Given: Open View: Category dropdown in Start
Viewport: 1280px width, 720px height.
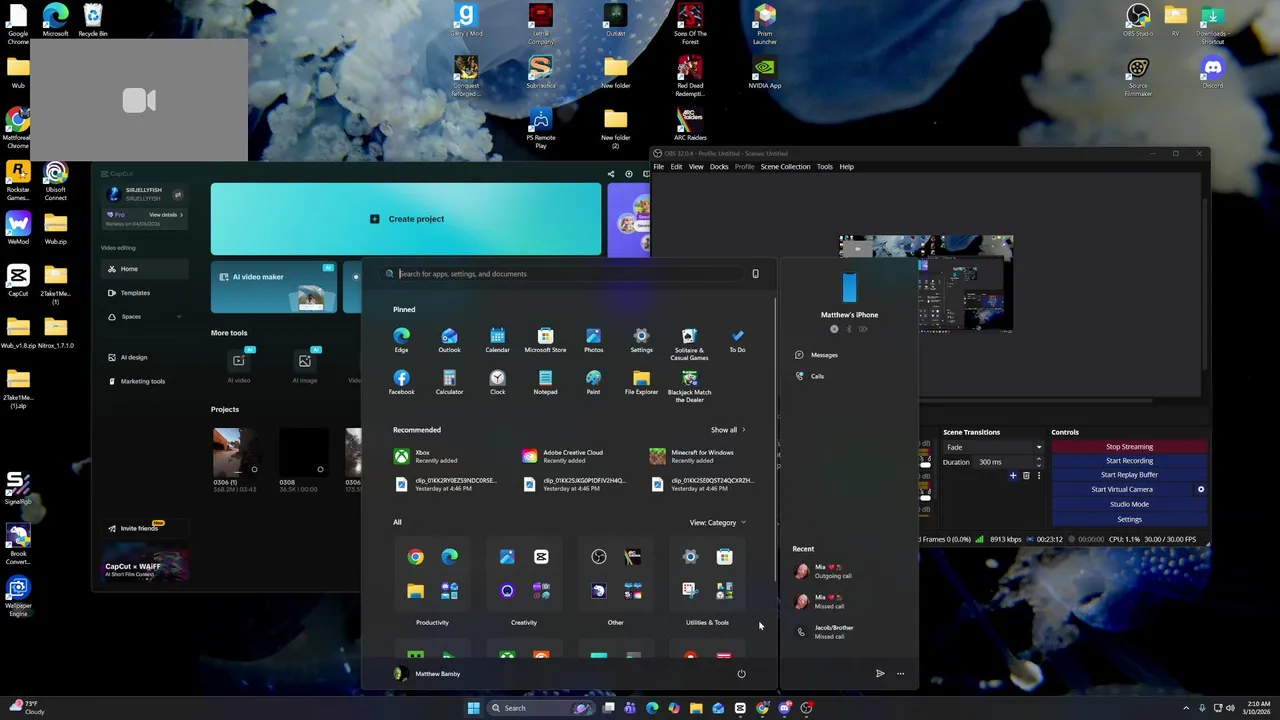Looking at the screenshot, I should (717, 522).
